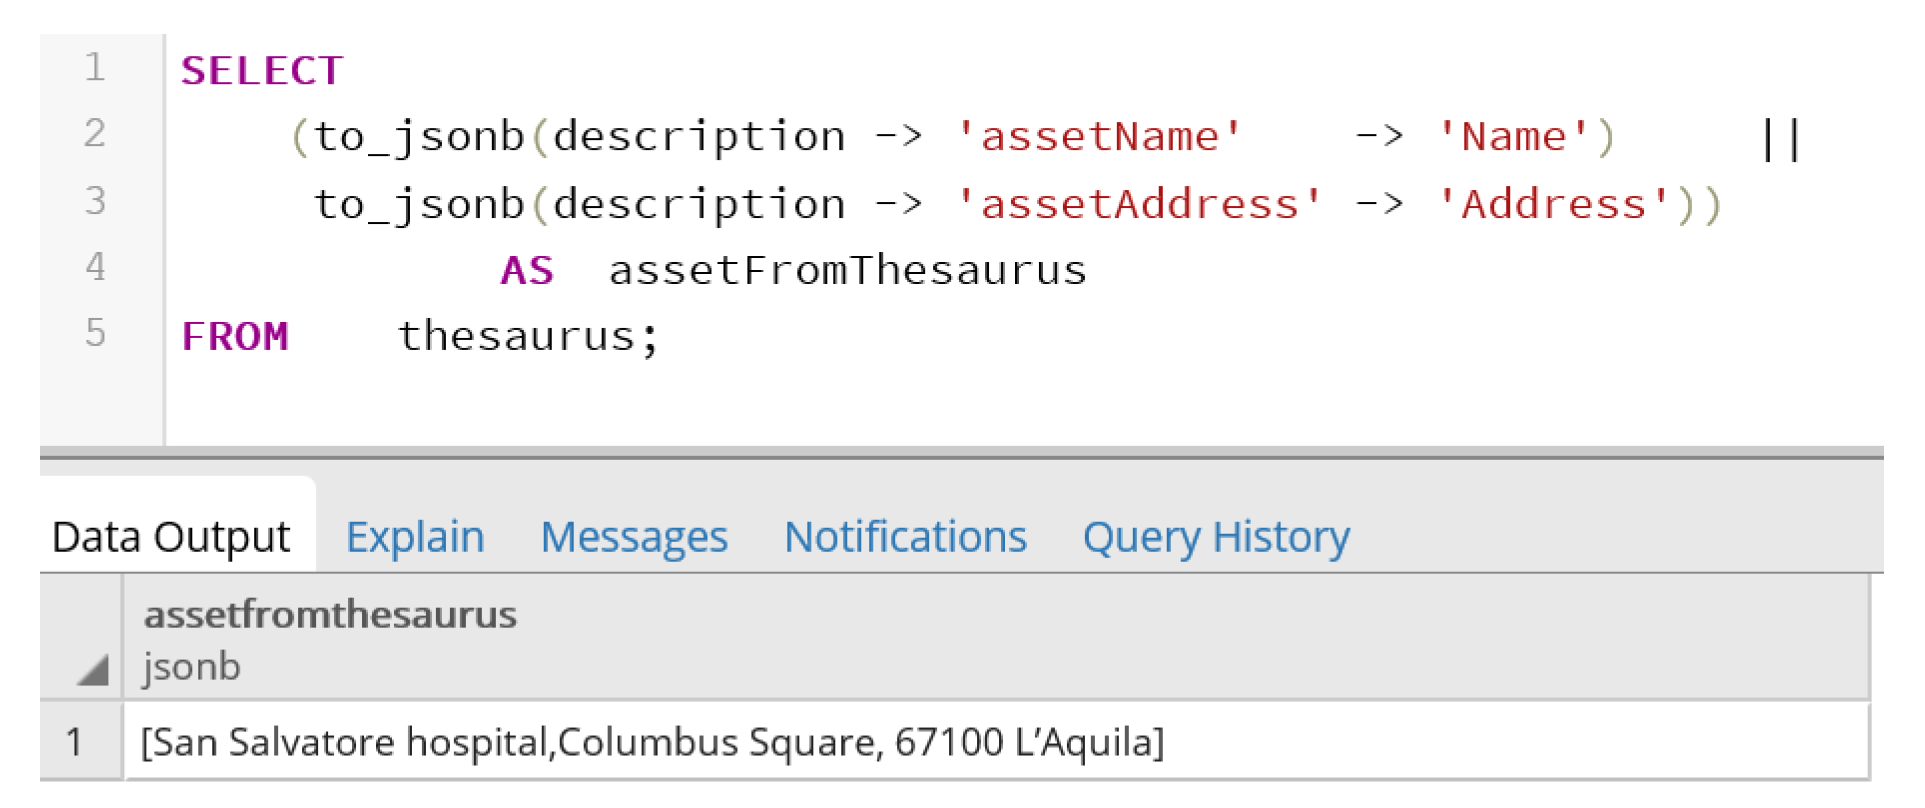This screenshot has height=808, width=1925.
Task: Show the Messages tab
Action: click(x=634, y=537)
